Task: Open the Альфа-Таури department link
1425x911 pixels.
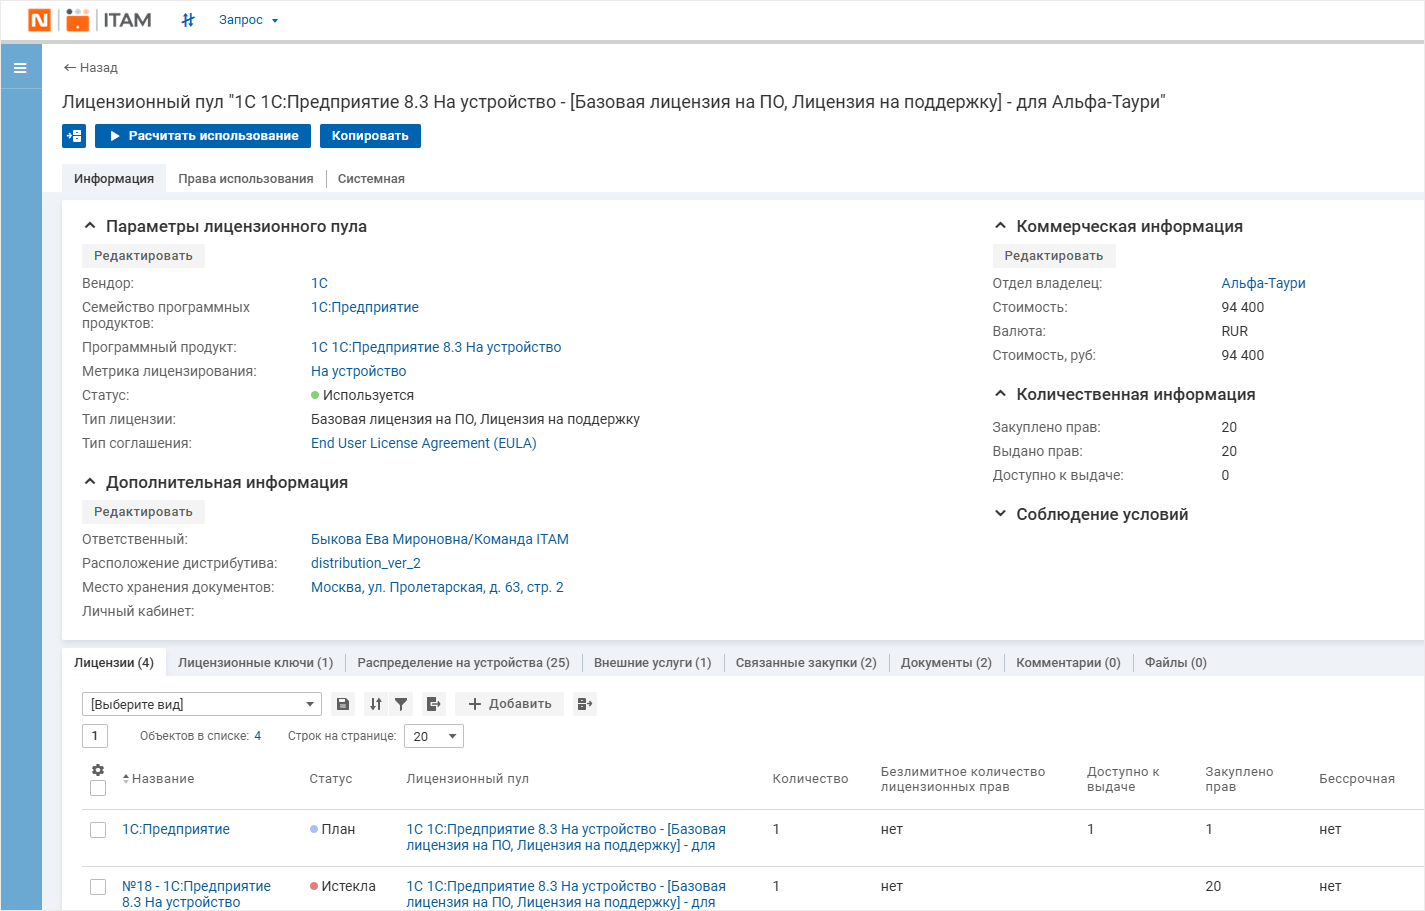Action: tap(1263, 284)
